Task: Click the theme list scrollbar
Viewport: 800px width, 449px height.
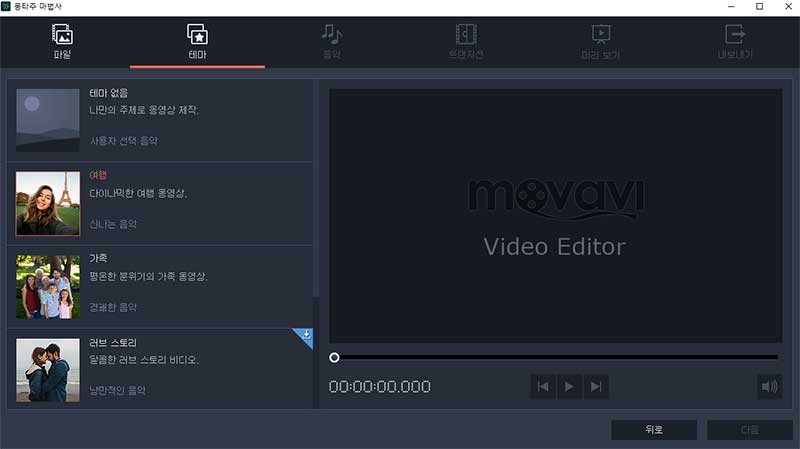Action: [x=316, y=189]
